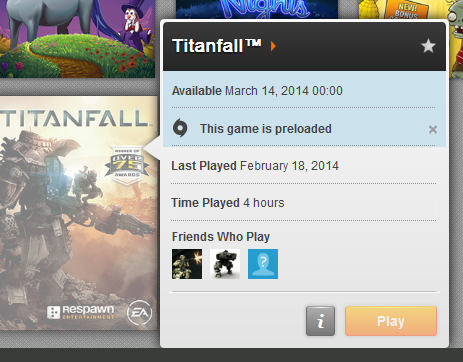
Task: Click the Origin logo next to the preloaded notice
Action: pos(180,128)
